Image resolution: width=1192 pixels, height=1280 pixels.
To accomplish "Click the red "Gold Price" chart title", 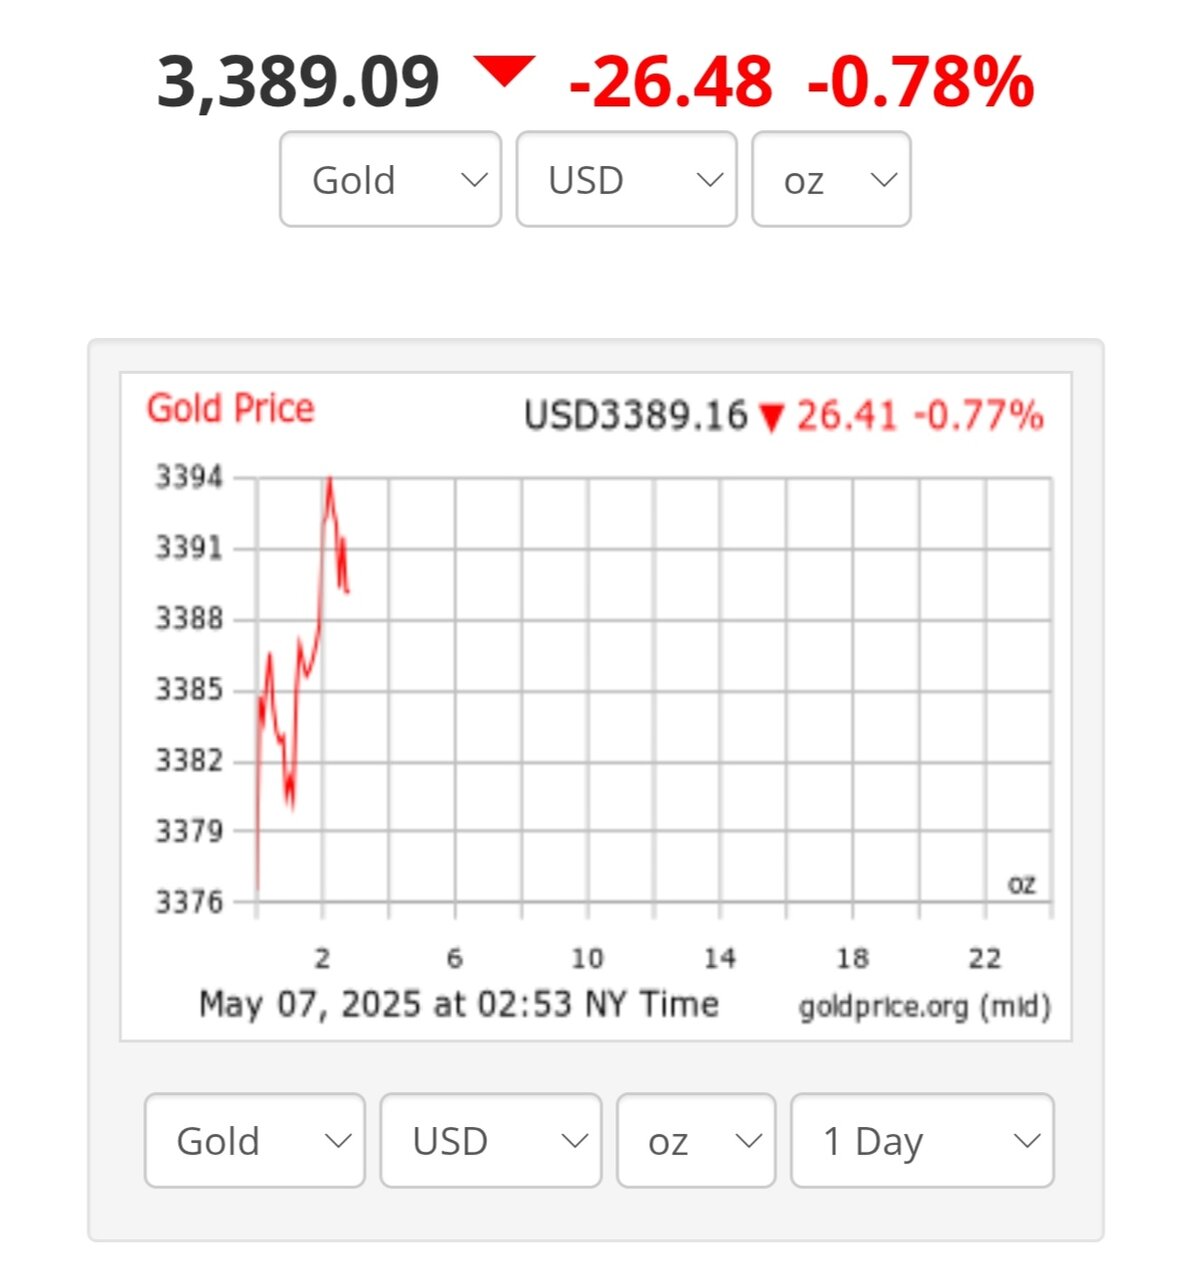I will click(x=230, y=409).
